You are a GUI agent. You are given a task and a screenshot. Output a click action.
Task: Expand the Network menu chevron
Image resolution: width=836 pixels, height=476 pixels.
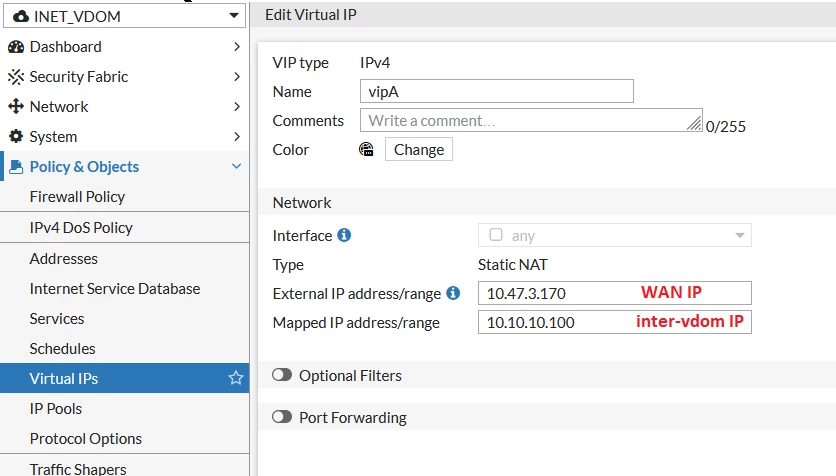tap(237, 107)
